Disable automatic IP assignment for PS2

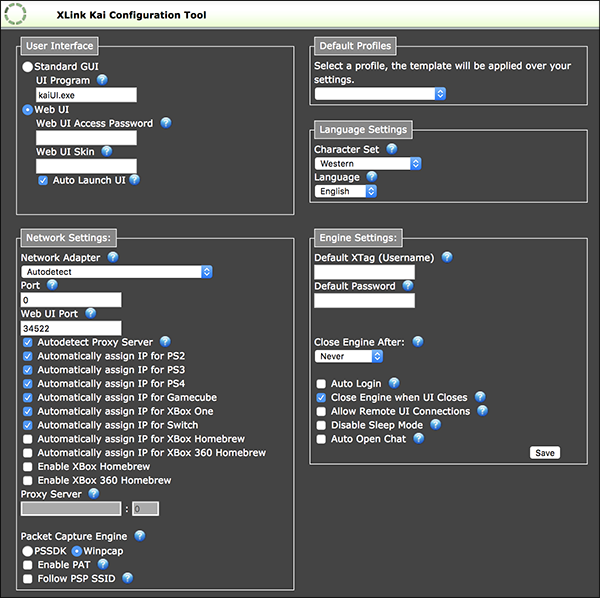tap(28, 356)
